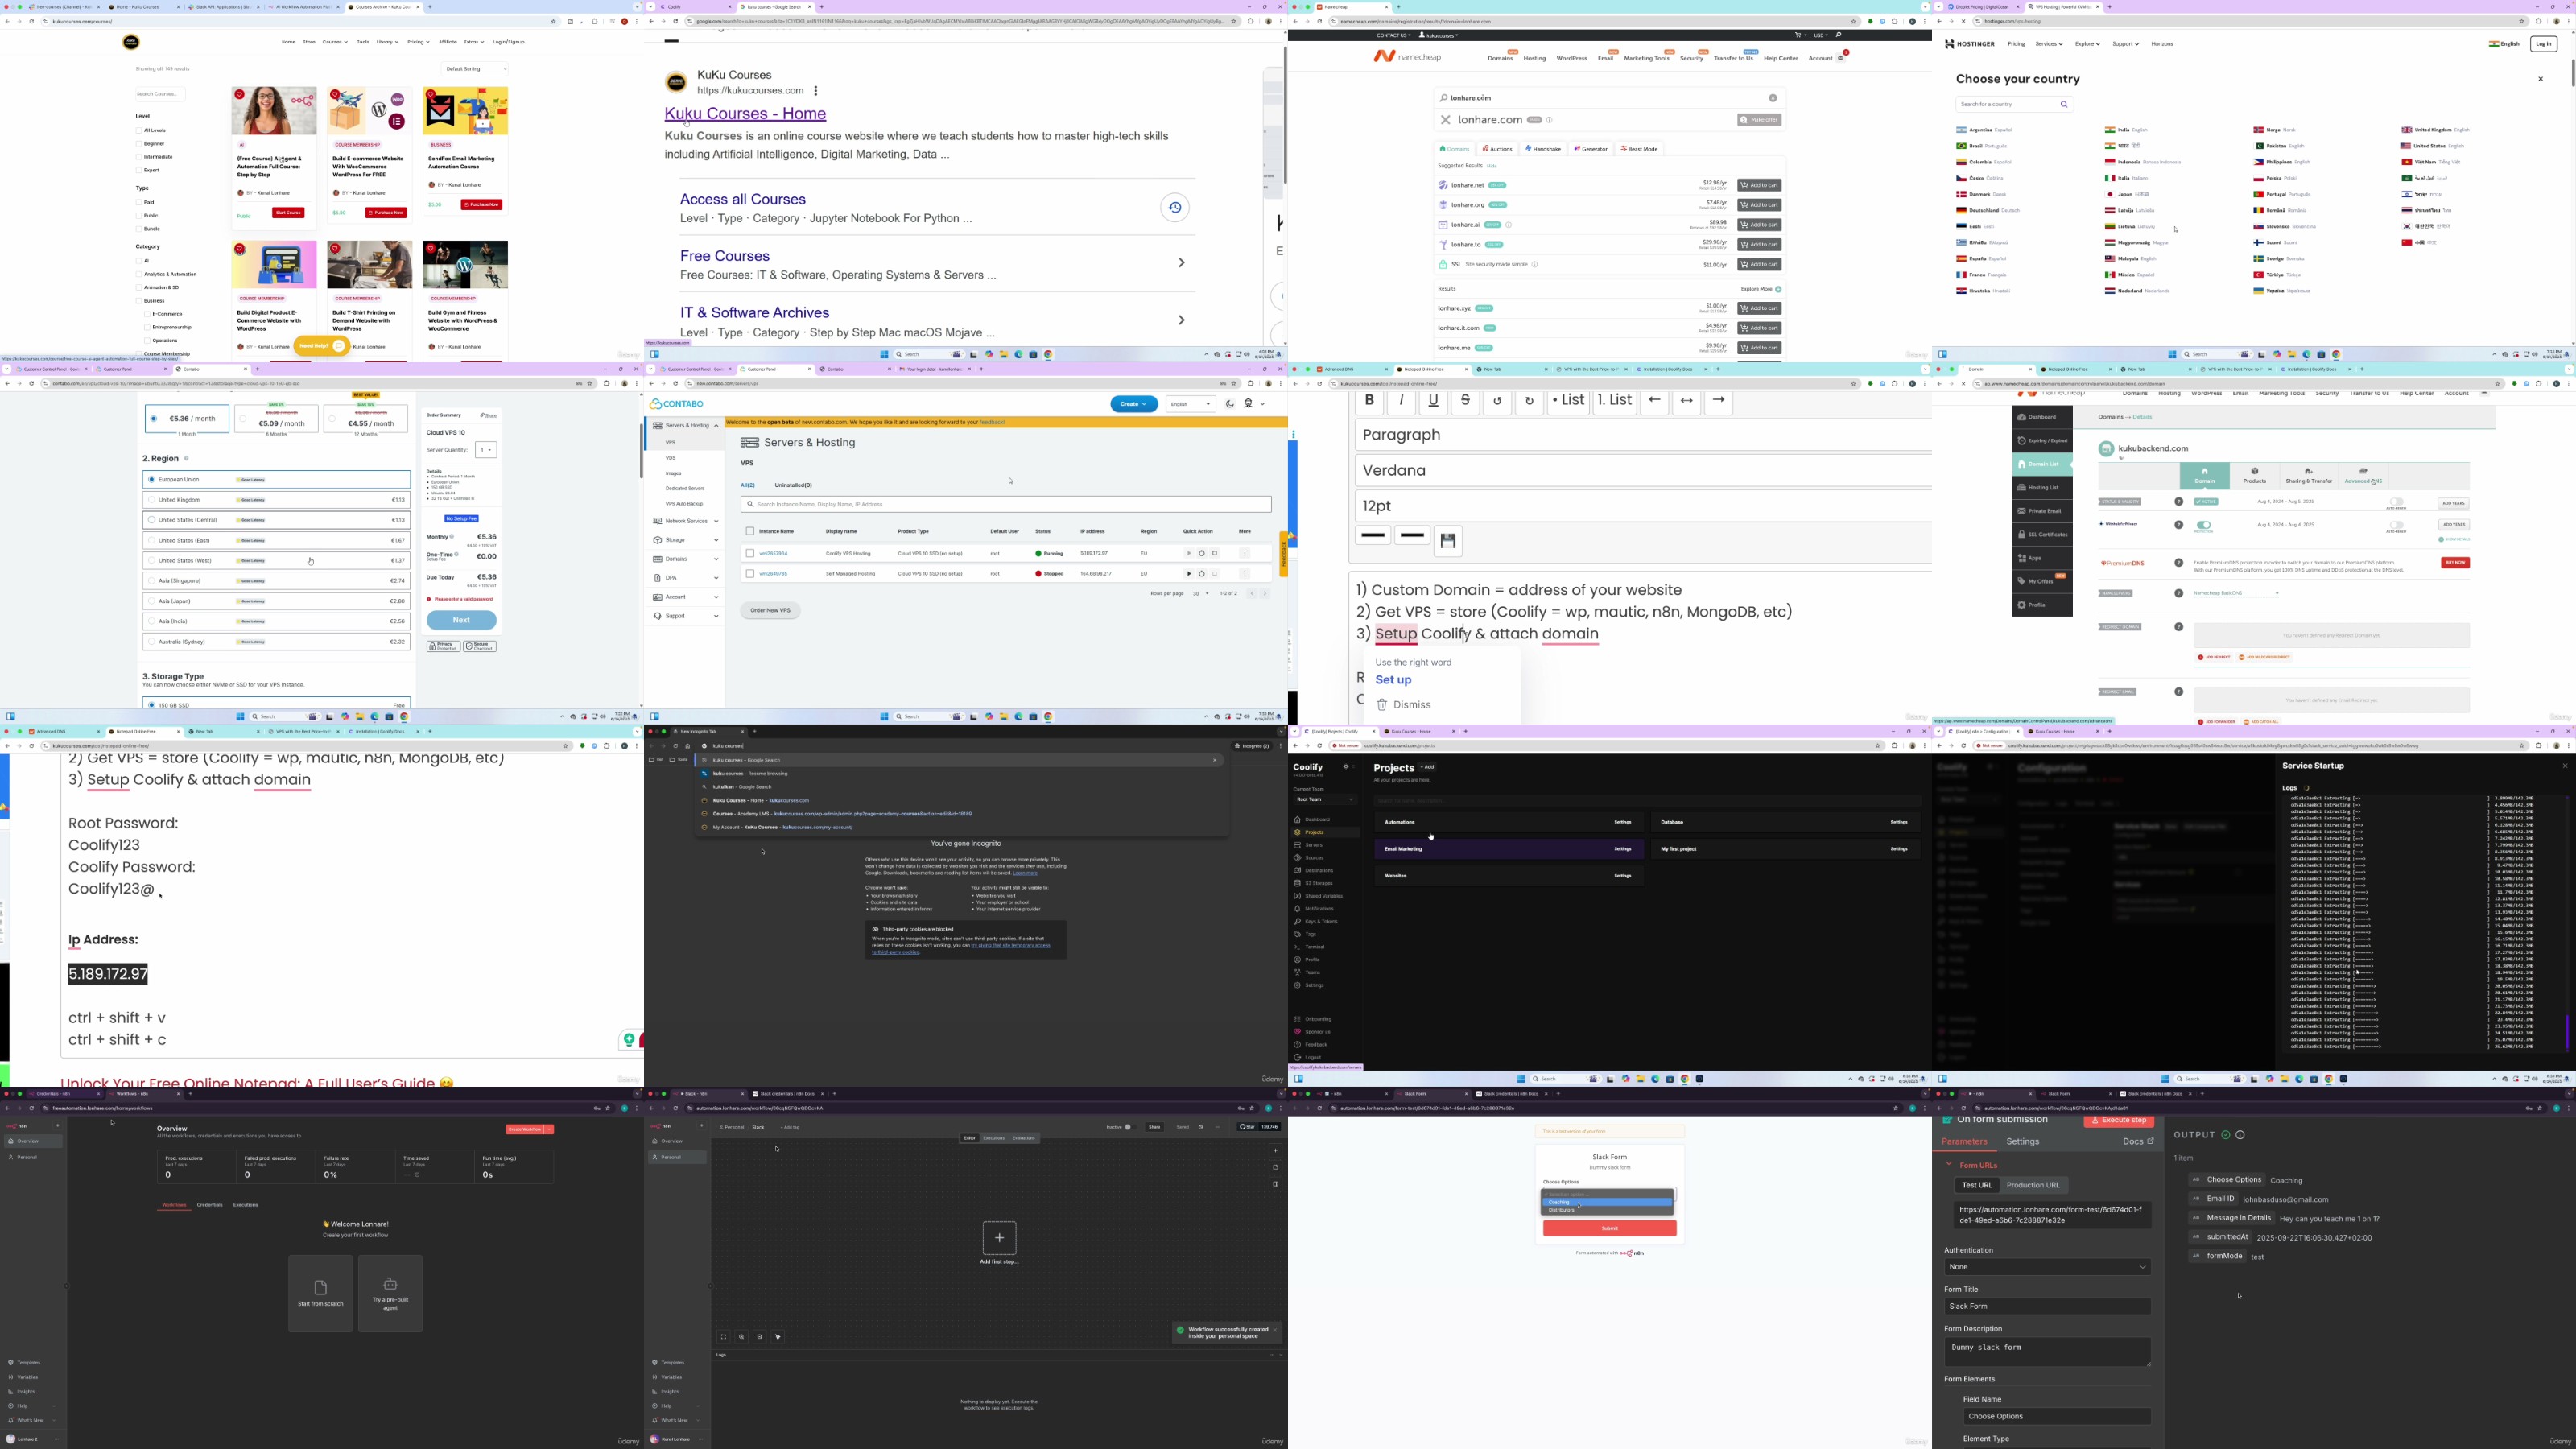Open SSL Certificates in the Namecheap sidebar
The width and height of the screenshot is (2576, 1449).
tap(2042, 535)
